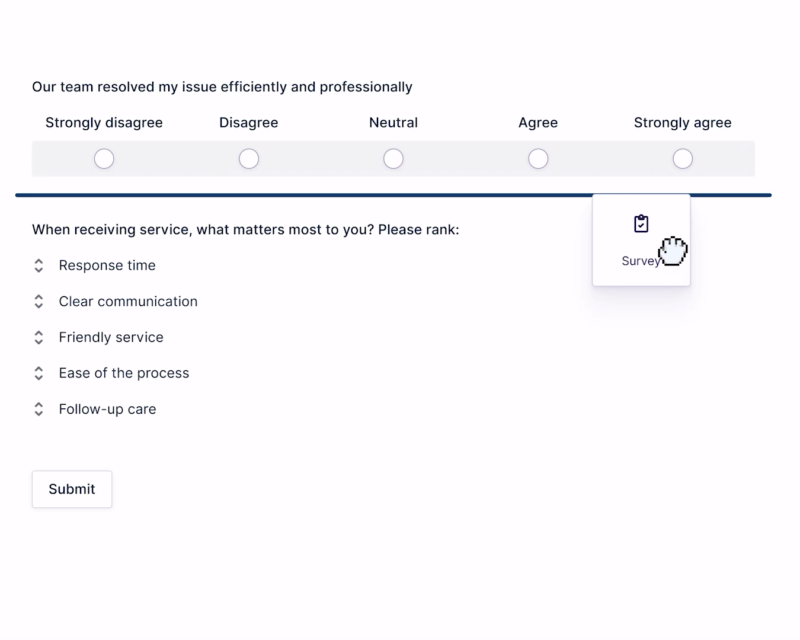Submit the survey form
Viewport: 800px width, 640px height.
72,489
